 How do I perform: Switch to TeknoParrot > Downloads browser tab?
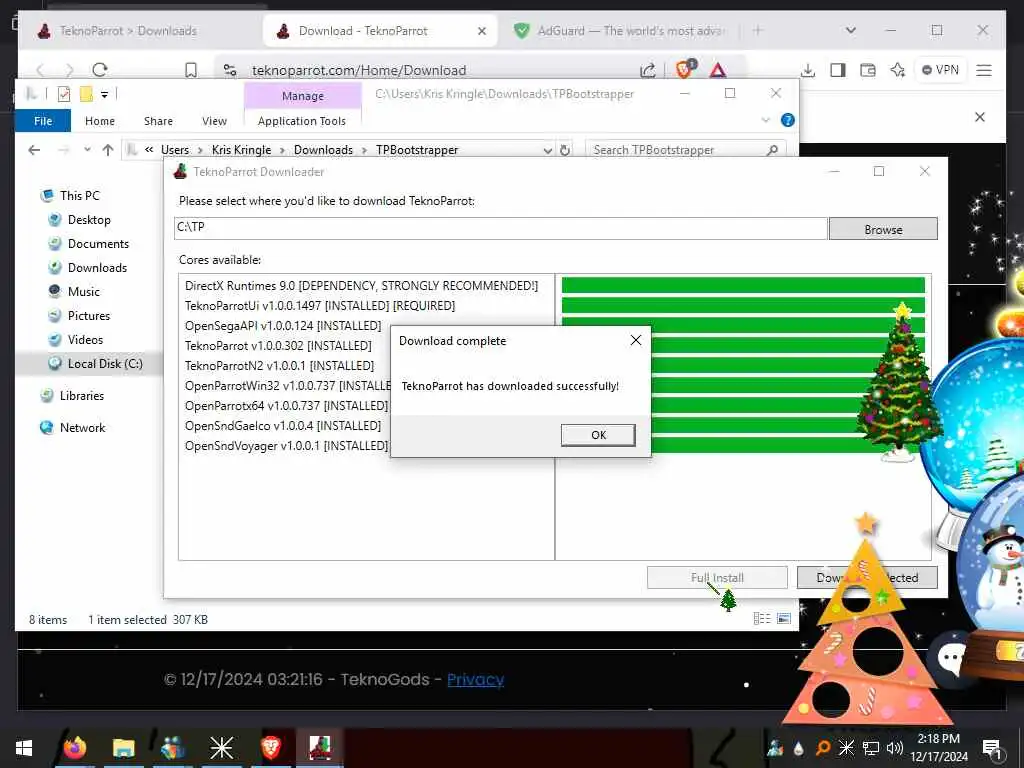pyautogui.click(x=128, y=31)
